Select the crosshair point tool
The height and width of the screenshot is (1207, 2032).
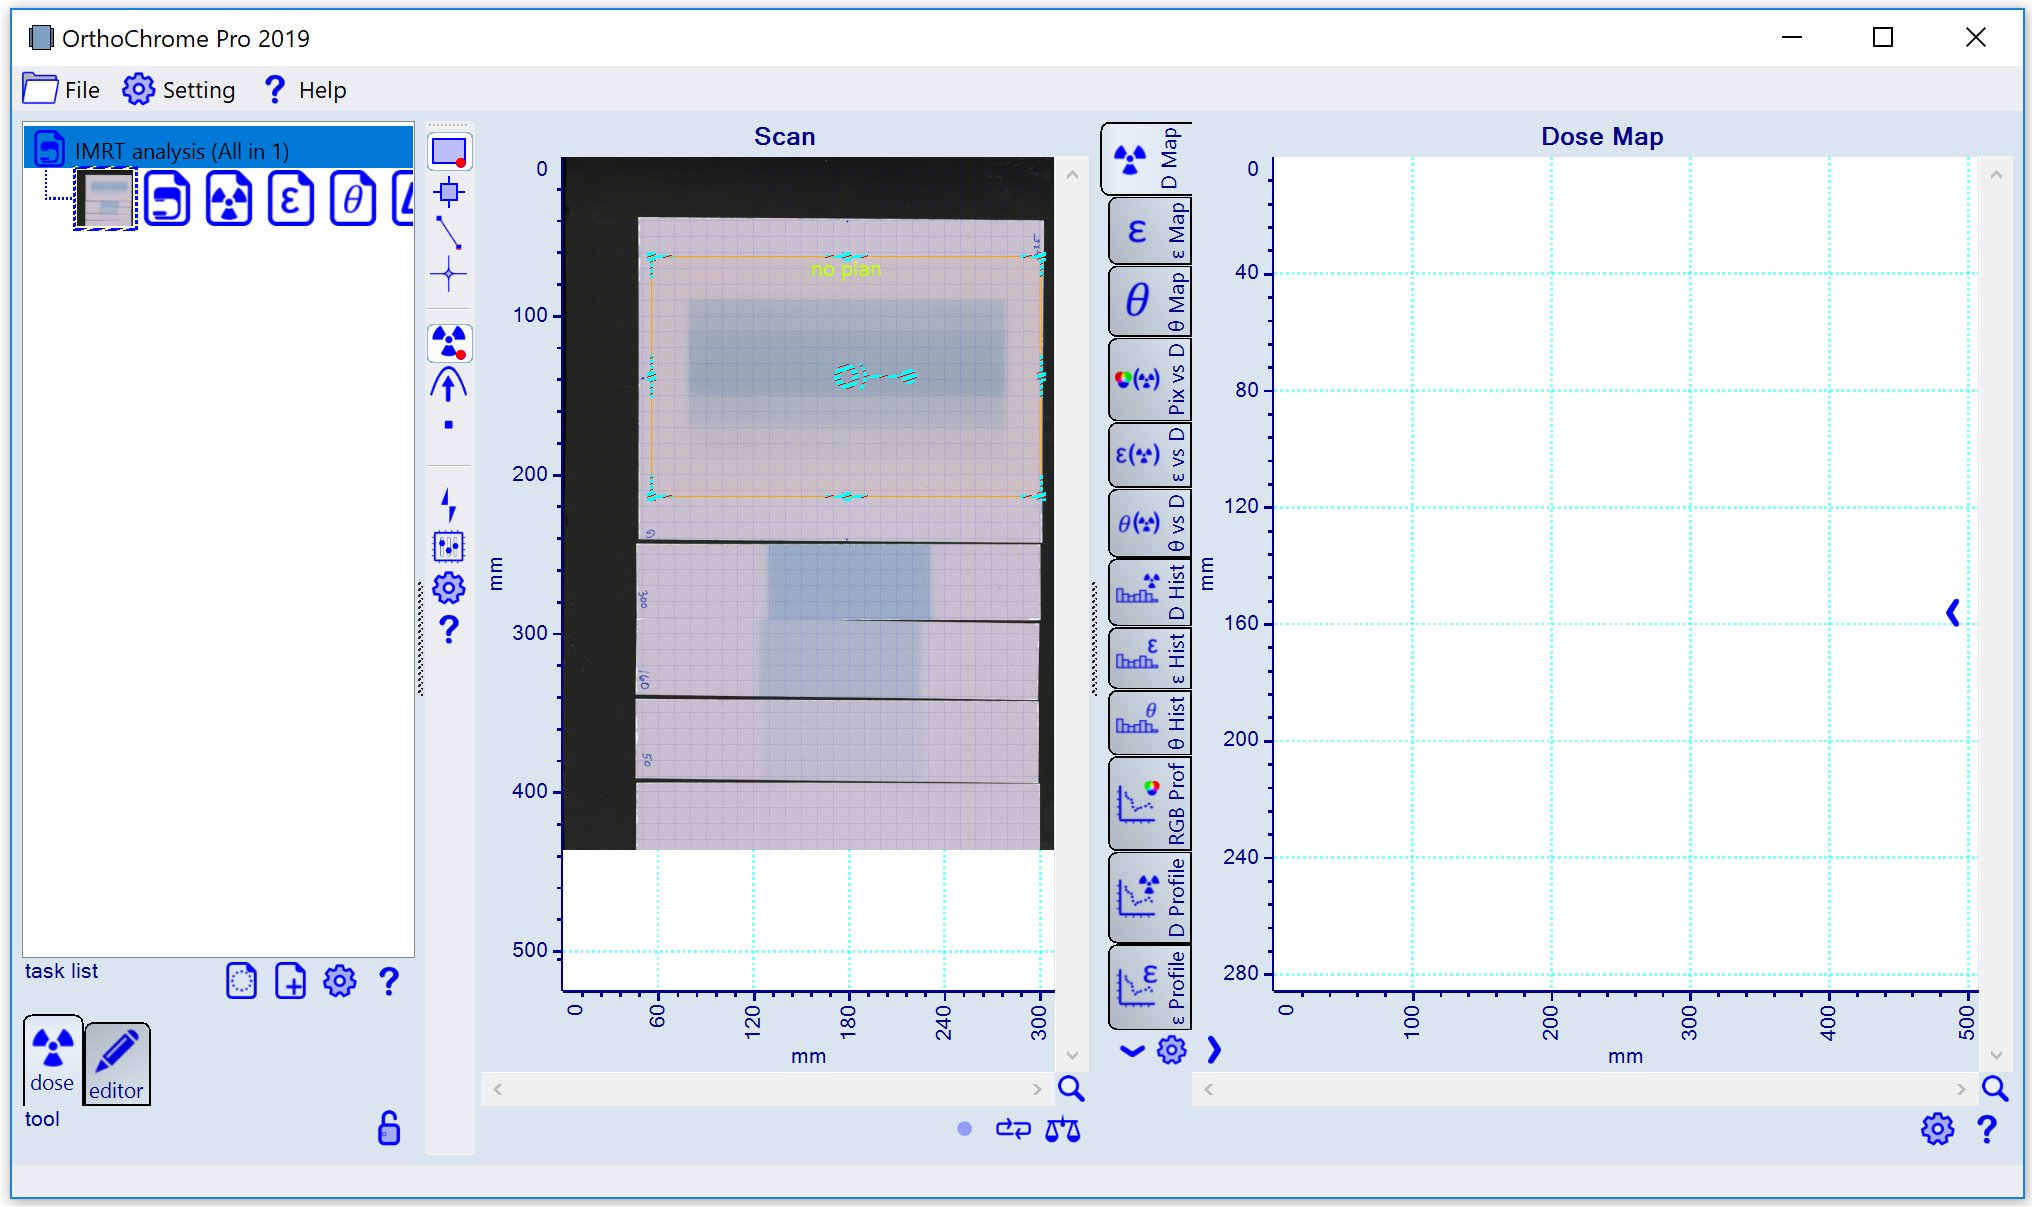(449, 273)
